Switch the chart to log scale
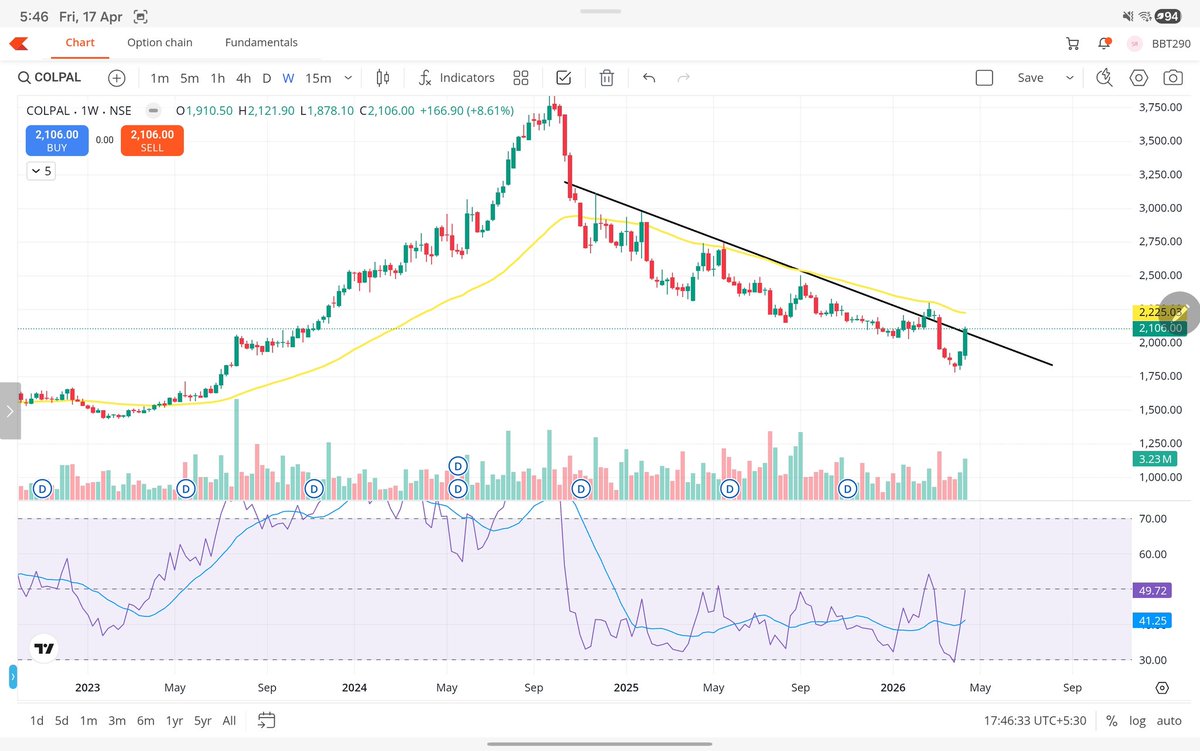The width and height of the screenshot is (1200, 751). coord(1137,720)
